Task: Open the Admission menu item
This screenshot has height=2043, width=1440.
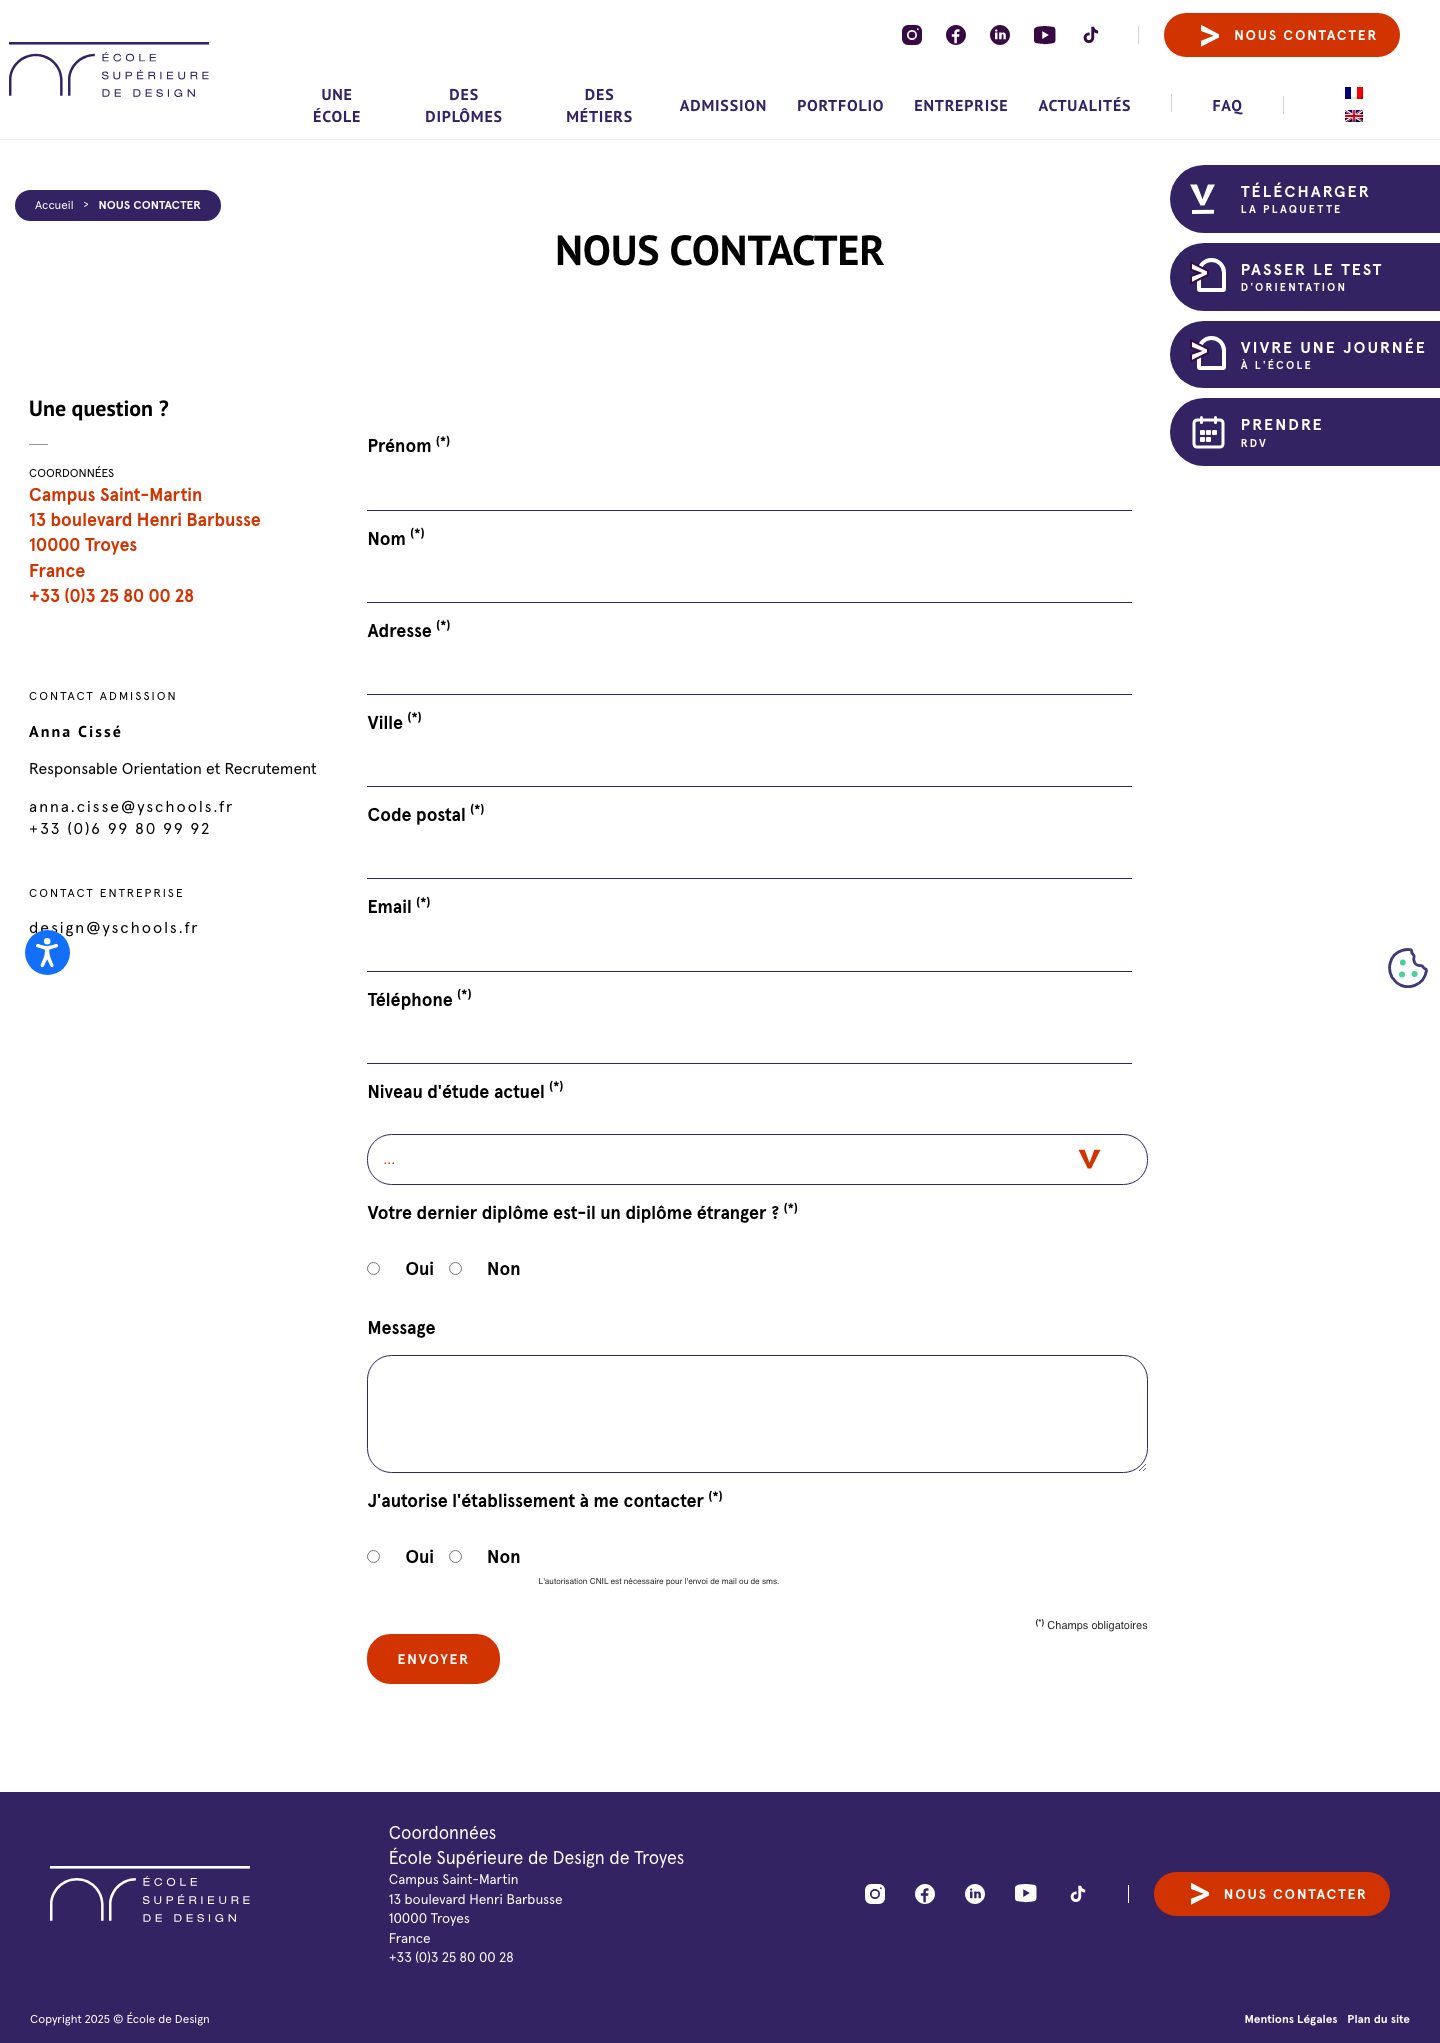Action: [723, 106]
